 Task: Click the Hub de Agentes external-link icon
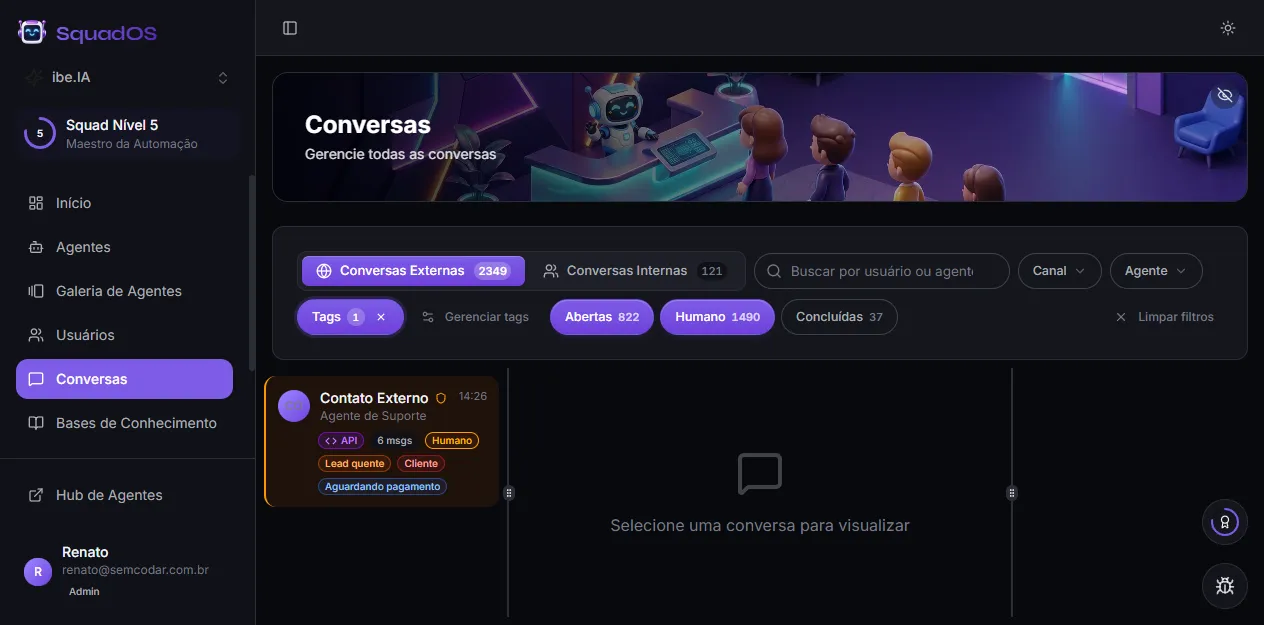point(36,495)
